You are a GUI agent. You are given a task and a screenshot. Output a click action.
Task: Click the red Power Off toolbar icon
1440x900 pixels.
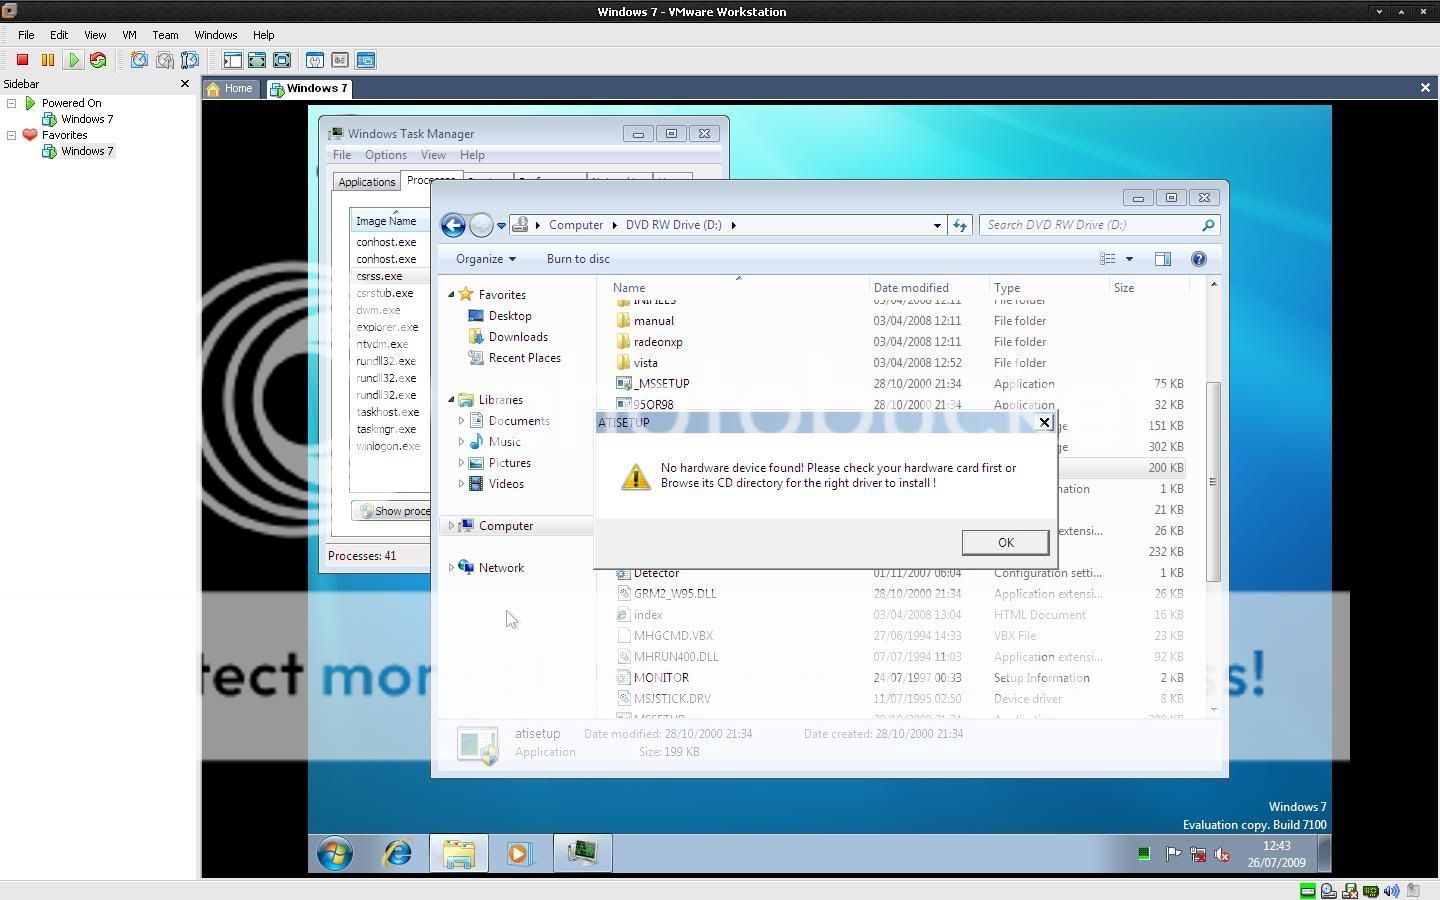(22, 60)
